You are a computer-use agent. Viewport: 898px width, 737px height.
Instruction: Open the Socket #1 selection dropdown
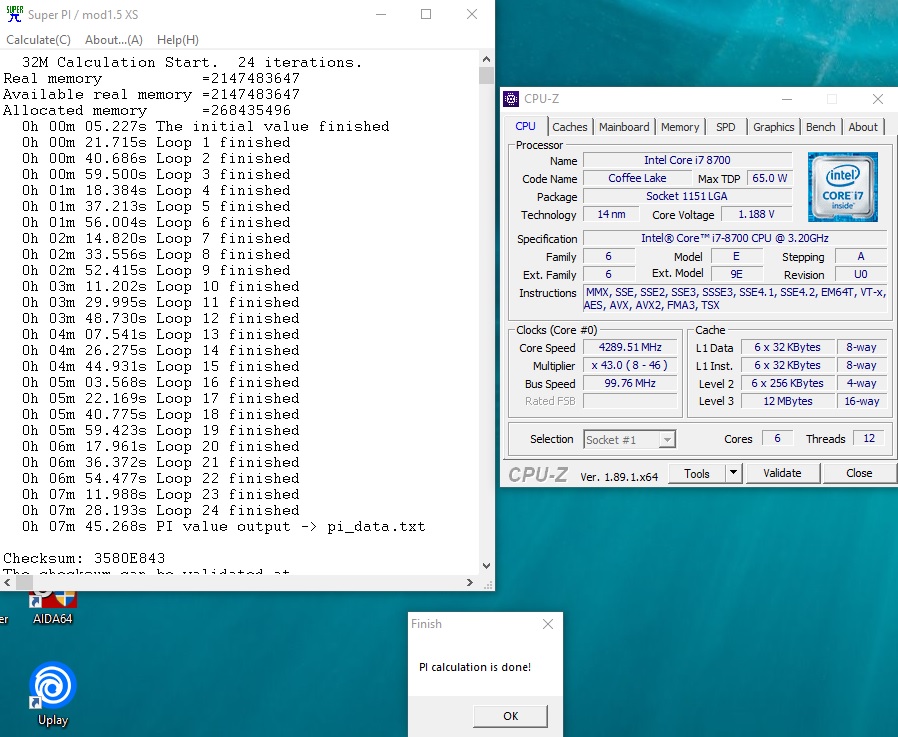[629, 439]
